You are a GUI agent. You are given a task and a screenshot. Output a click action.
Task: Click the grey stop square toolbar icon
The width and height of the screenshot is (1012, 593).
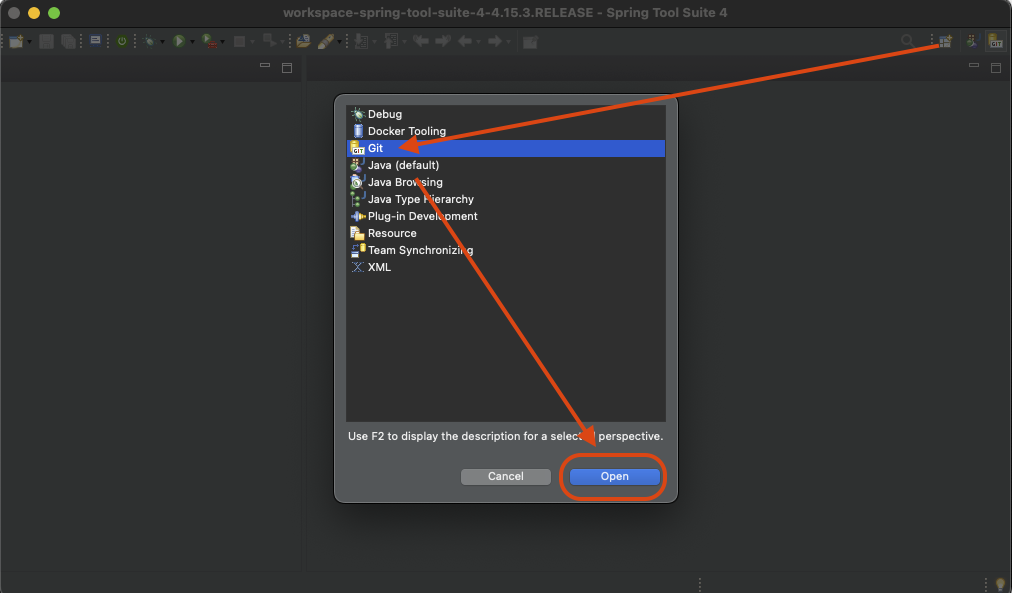click(239, 41)
